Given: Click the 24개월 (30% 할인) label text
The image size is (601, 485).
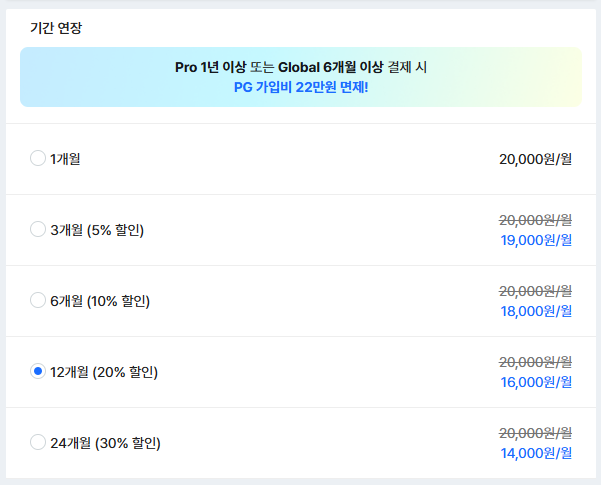Looking at the screenshot, I should point(105,443).
